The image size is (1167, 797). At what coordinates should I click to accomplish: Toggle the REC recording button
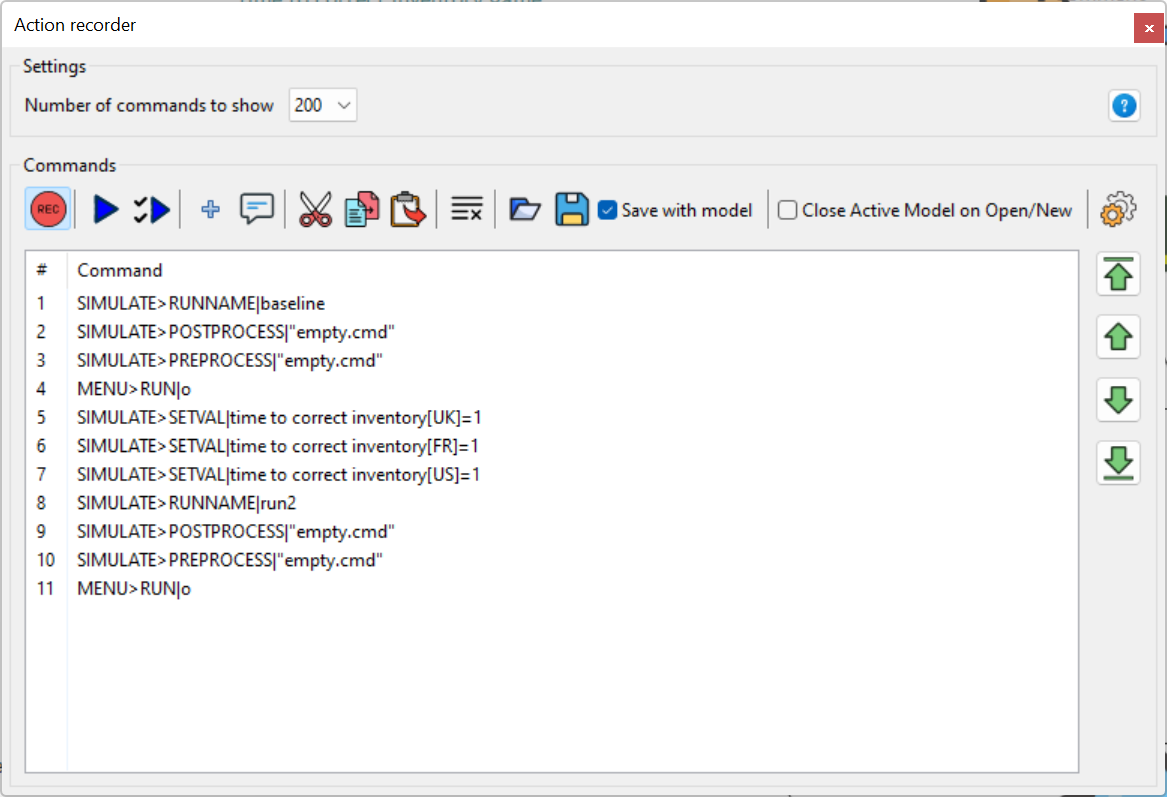click(x=47, y=208)
